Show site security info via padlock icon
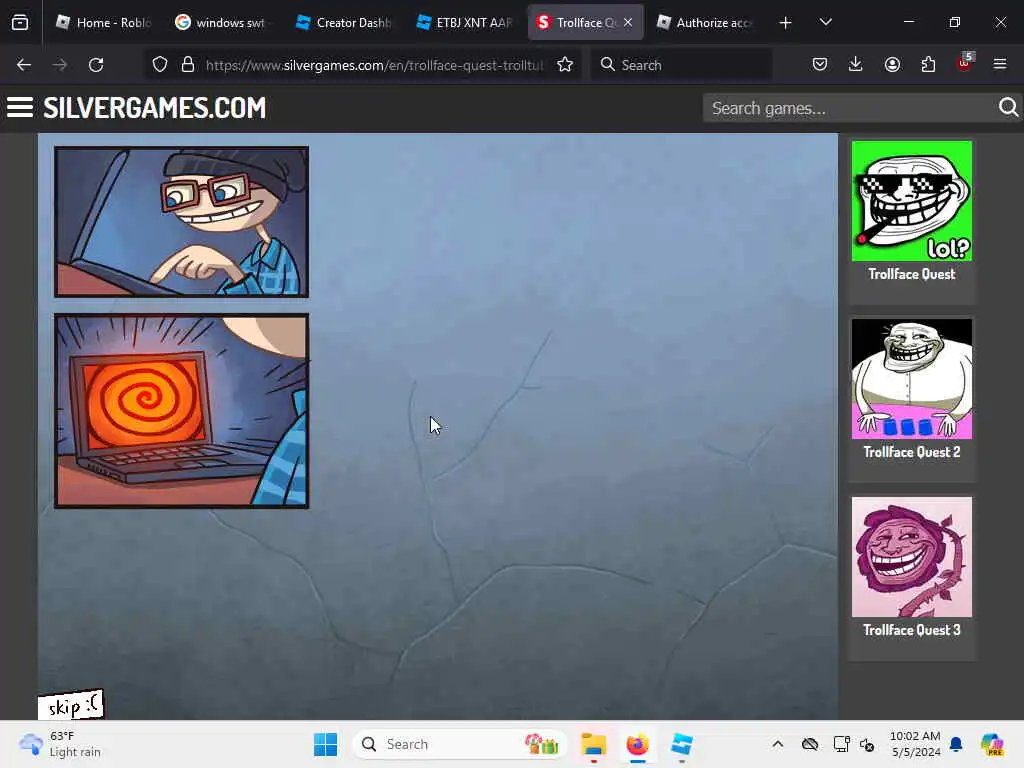Viewport: 1024px width, 768px height. click(x=188, y=65)
